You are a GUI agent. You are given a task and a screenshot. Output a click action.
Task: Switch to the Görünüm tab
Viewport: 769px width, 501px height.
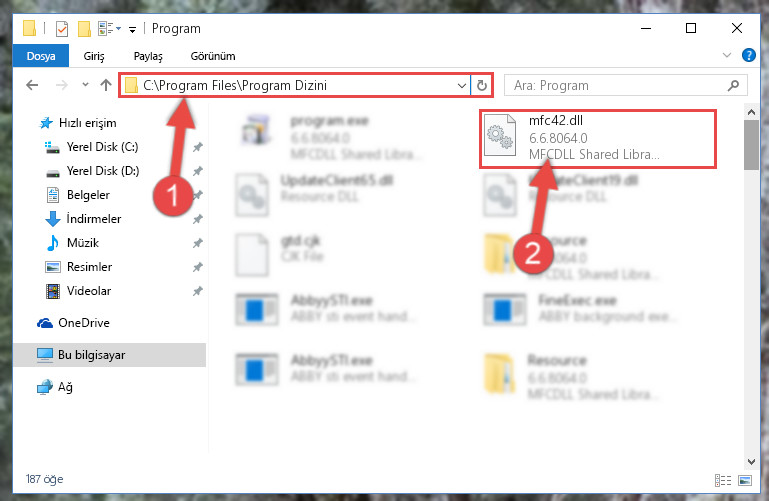coord(213,56)
